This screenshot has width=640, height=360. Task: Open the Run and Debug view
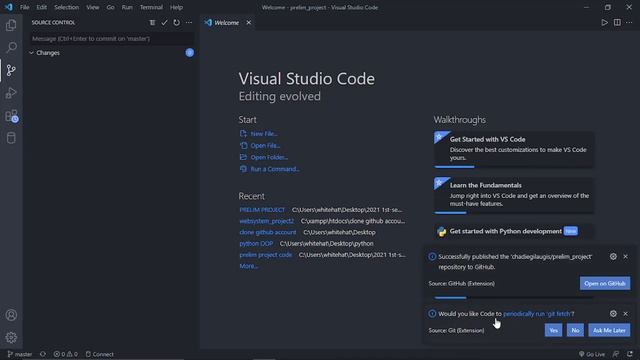pos(11,93)
